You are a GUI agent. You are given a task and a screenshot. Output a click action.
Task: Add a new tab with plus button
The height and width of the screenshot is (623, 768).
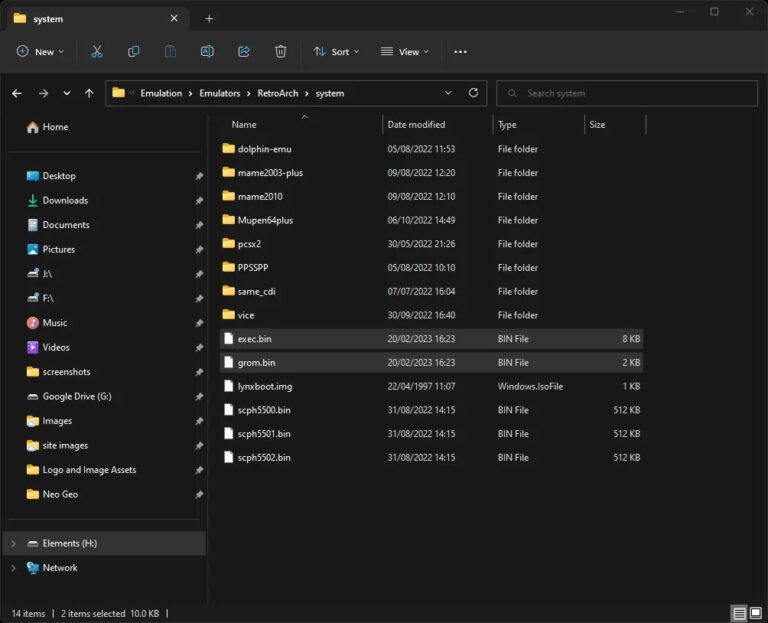click(209, 18)
